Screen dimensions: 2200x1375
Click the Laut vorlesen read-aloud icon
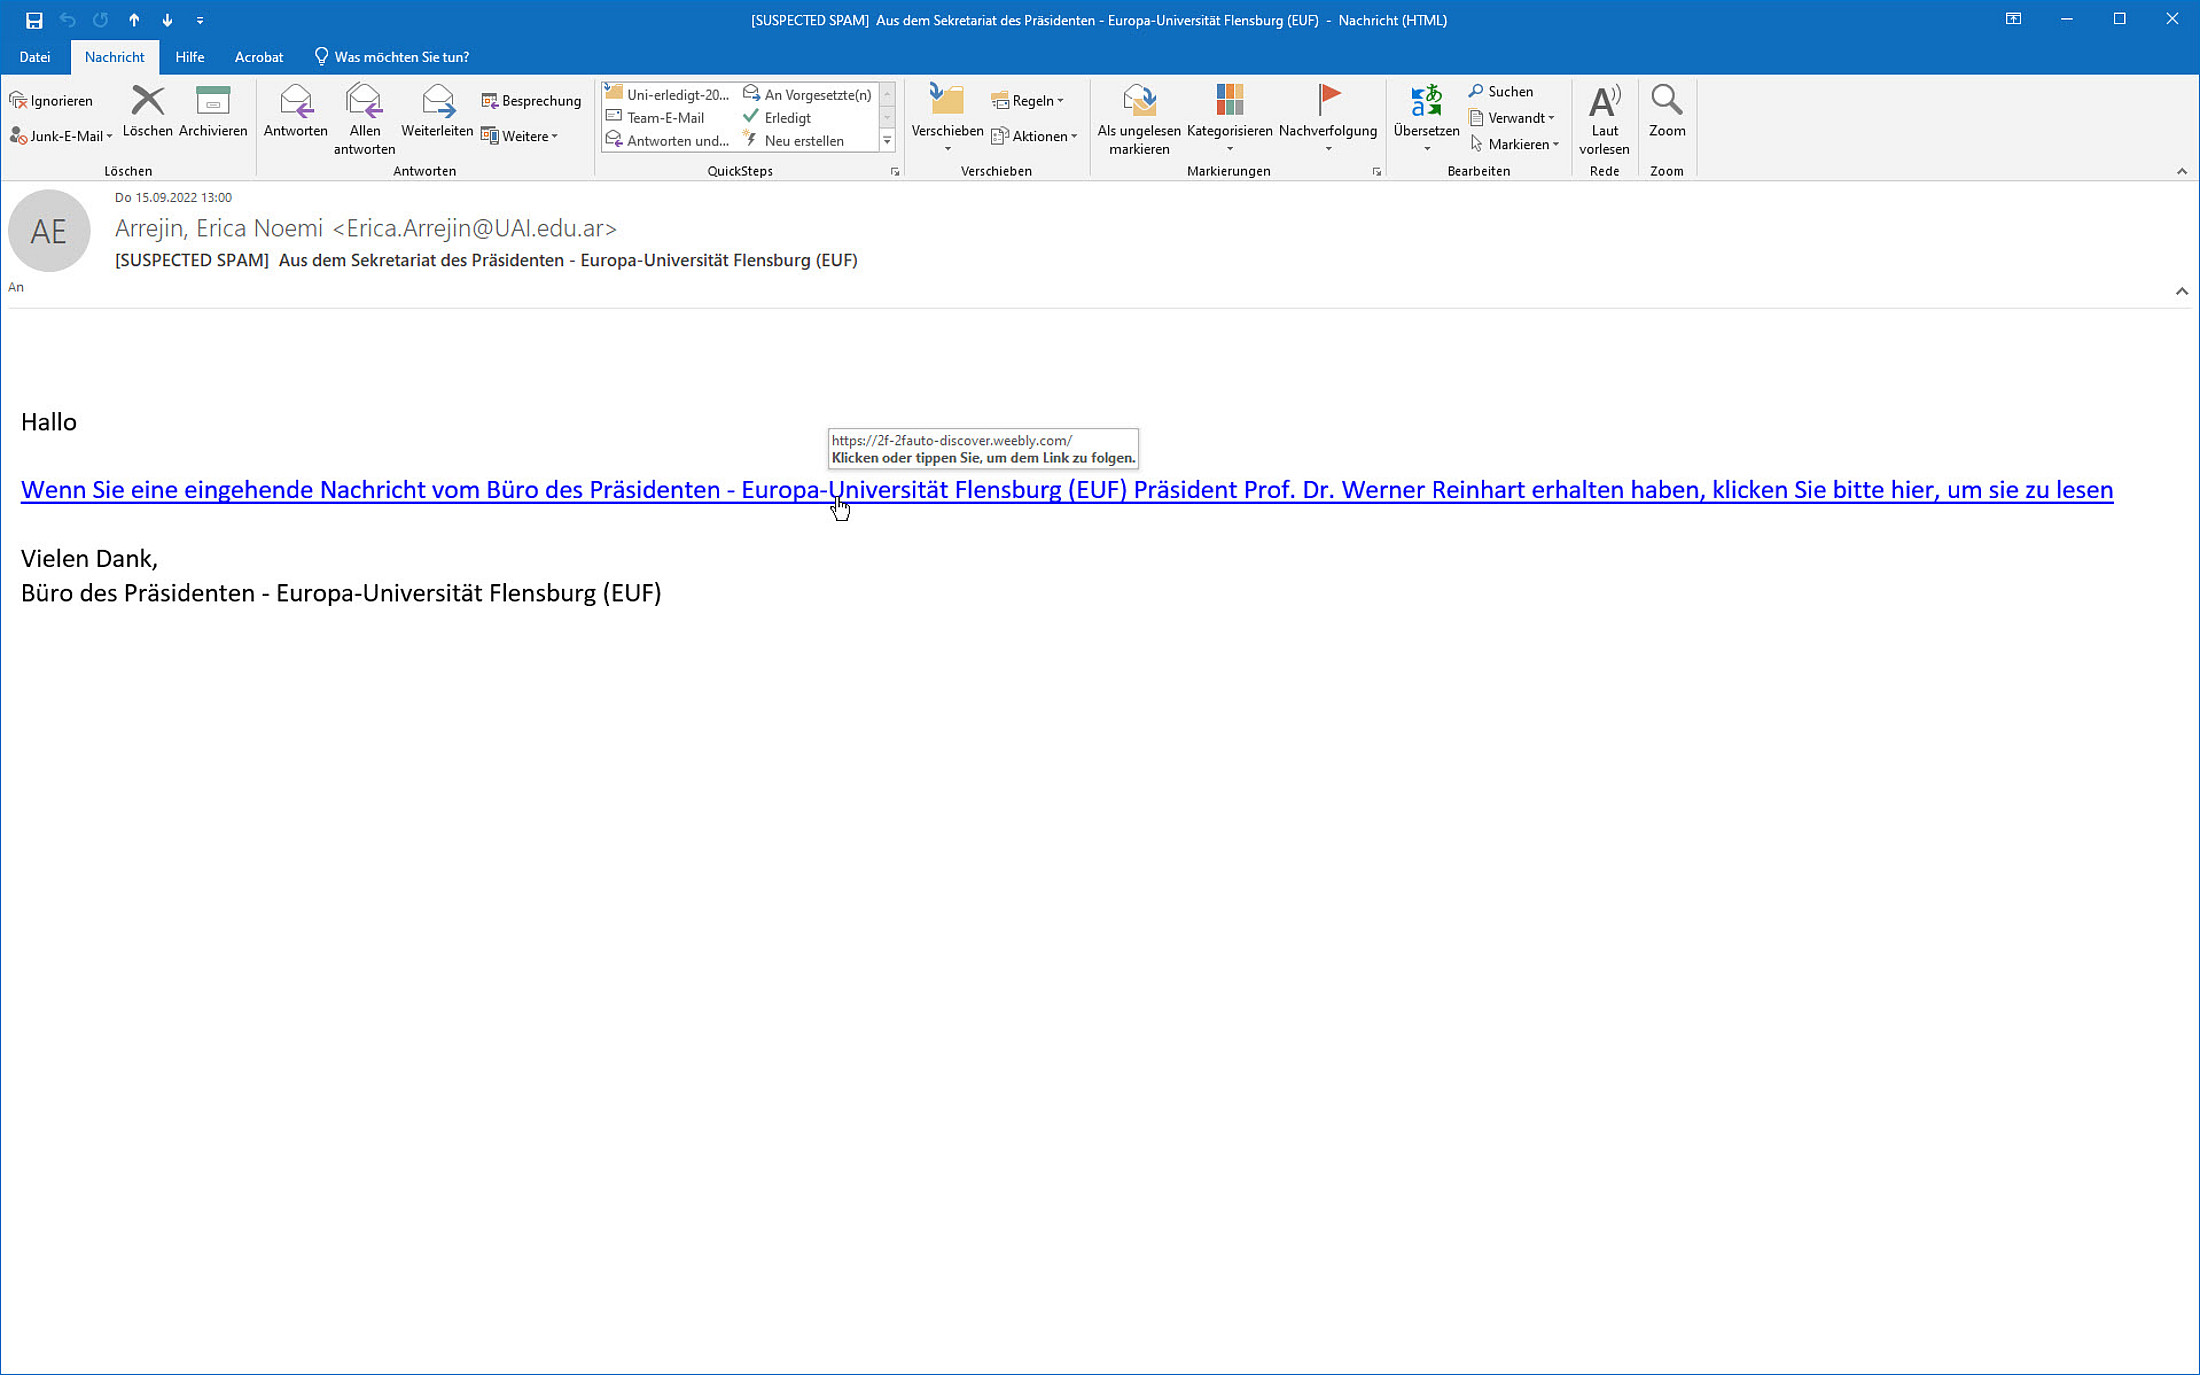(1604, 102)
